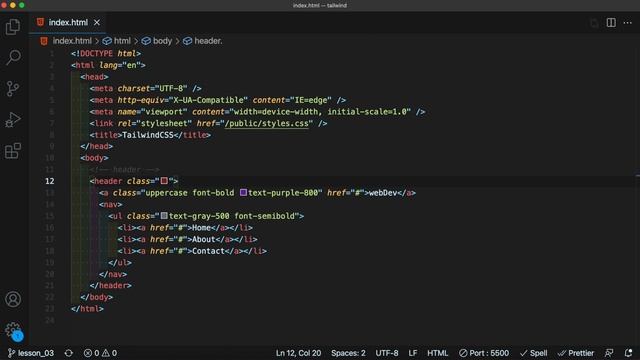This screenshot has height=360, width=640.
Task: Click the webDev link text in code
Action: tap(383, 193)
